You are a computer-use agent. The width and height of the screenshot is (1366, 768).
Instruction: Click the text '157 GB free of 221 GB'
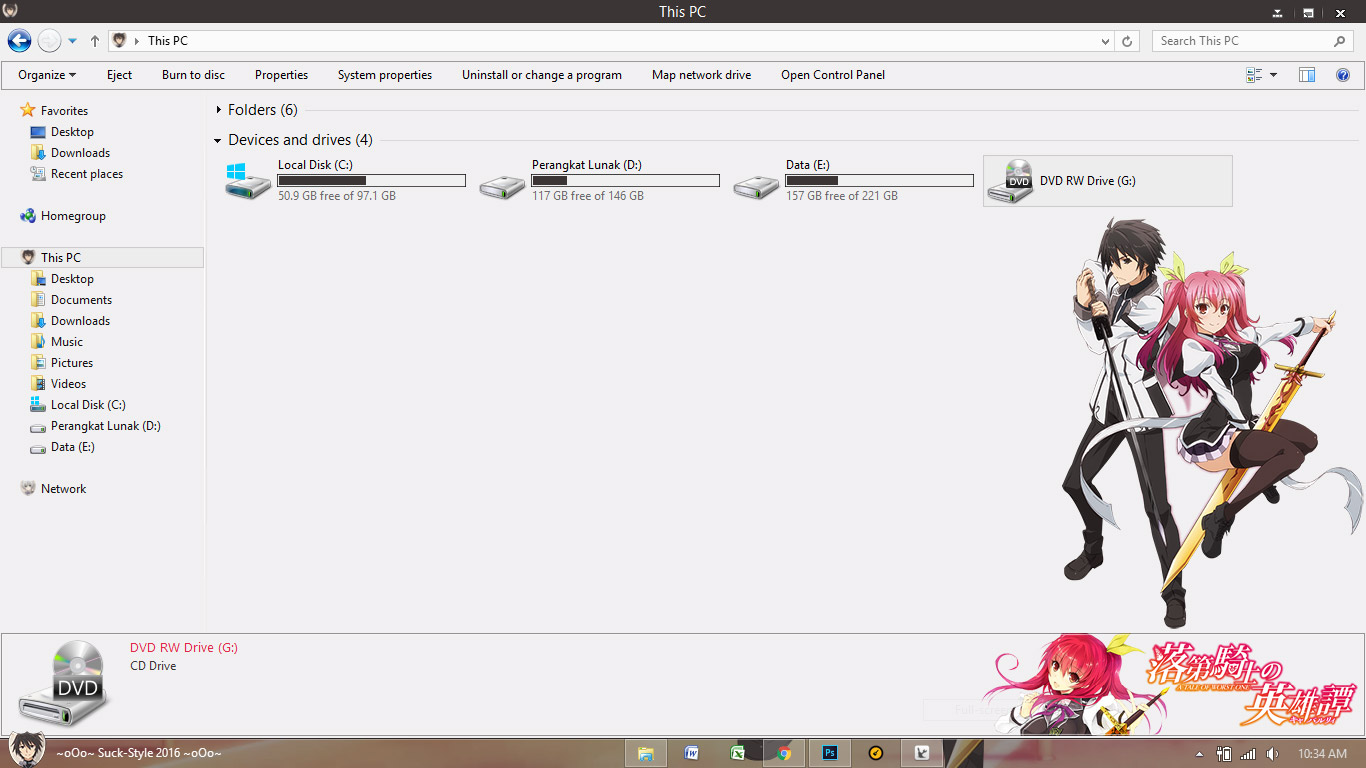(x=842, y=196)
